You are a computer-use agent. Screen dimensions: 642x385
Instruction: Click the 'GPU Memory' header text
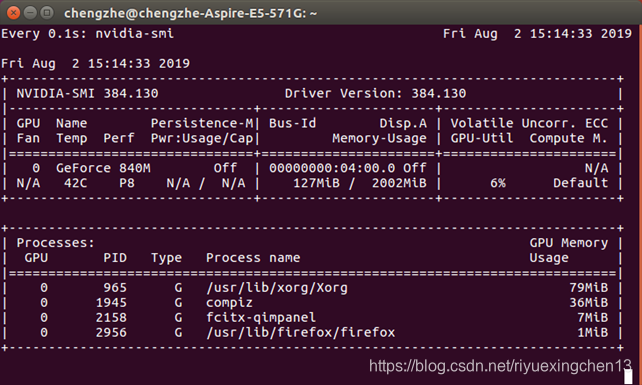(569, 243)
